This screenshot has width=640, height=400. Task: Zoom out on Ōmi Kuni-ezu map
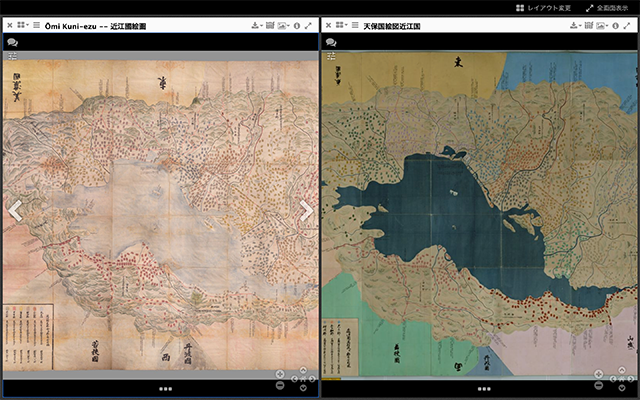[x=280, y=385]
